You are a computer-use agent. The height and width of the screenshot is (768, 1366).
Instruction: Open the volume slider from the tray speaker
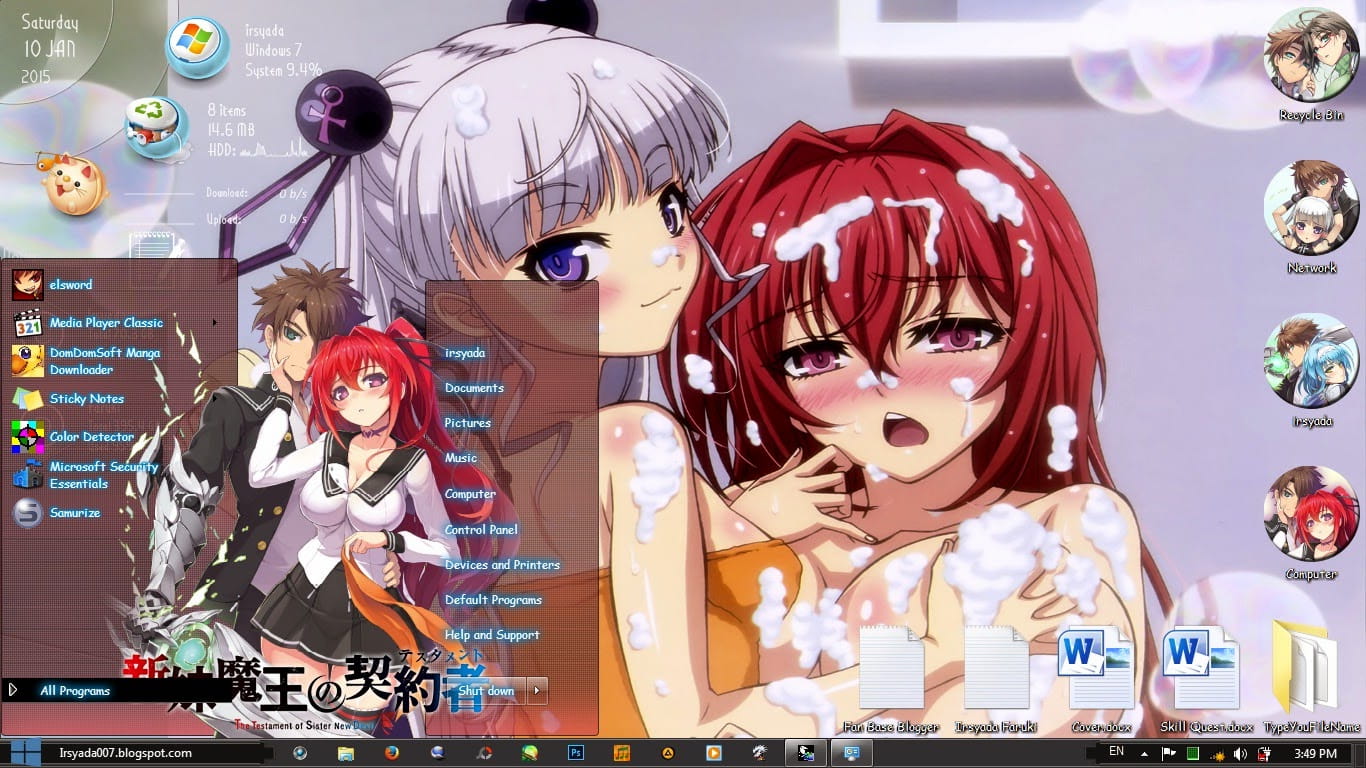pyautogui.click(x=1240, y=753)
